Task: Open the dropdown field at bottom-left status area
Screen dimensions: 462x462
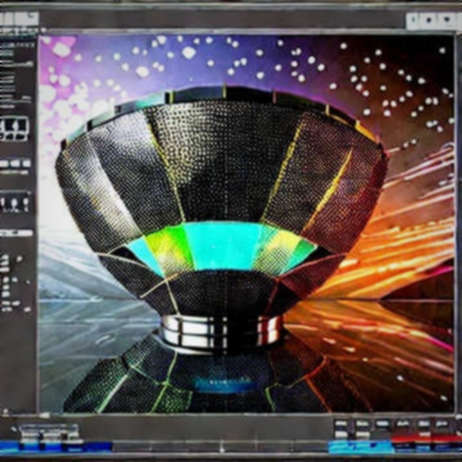Action: (48, 428)
